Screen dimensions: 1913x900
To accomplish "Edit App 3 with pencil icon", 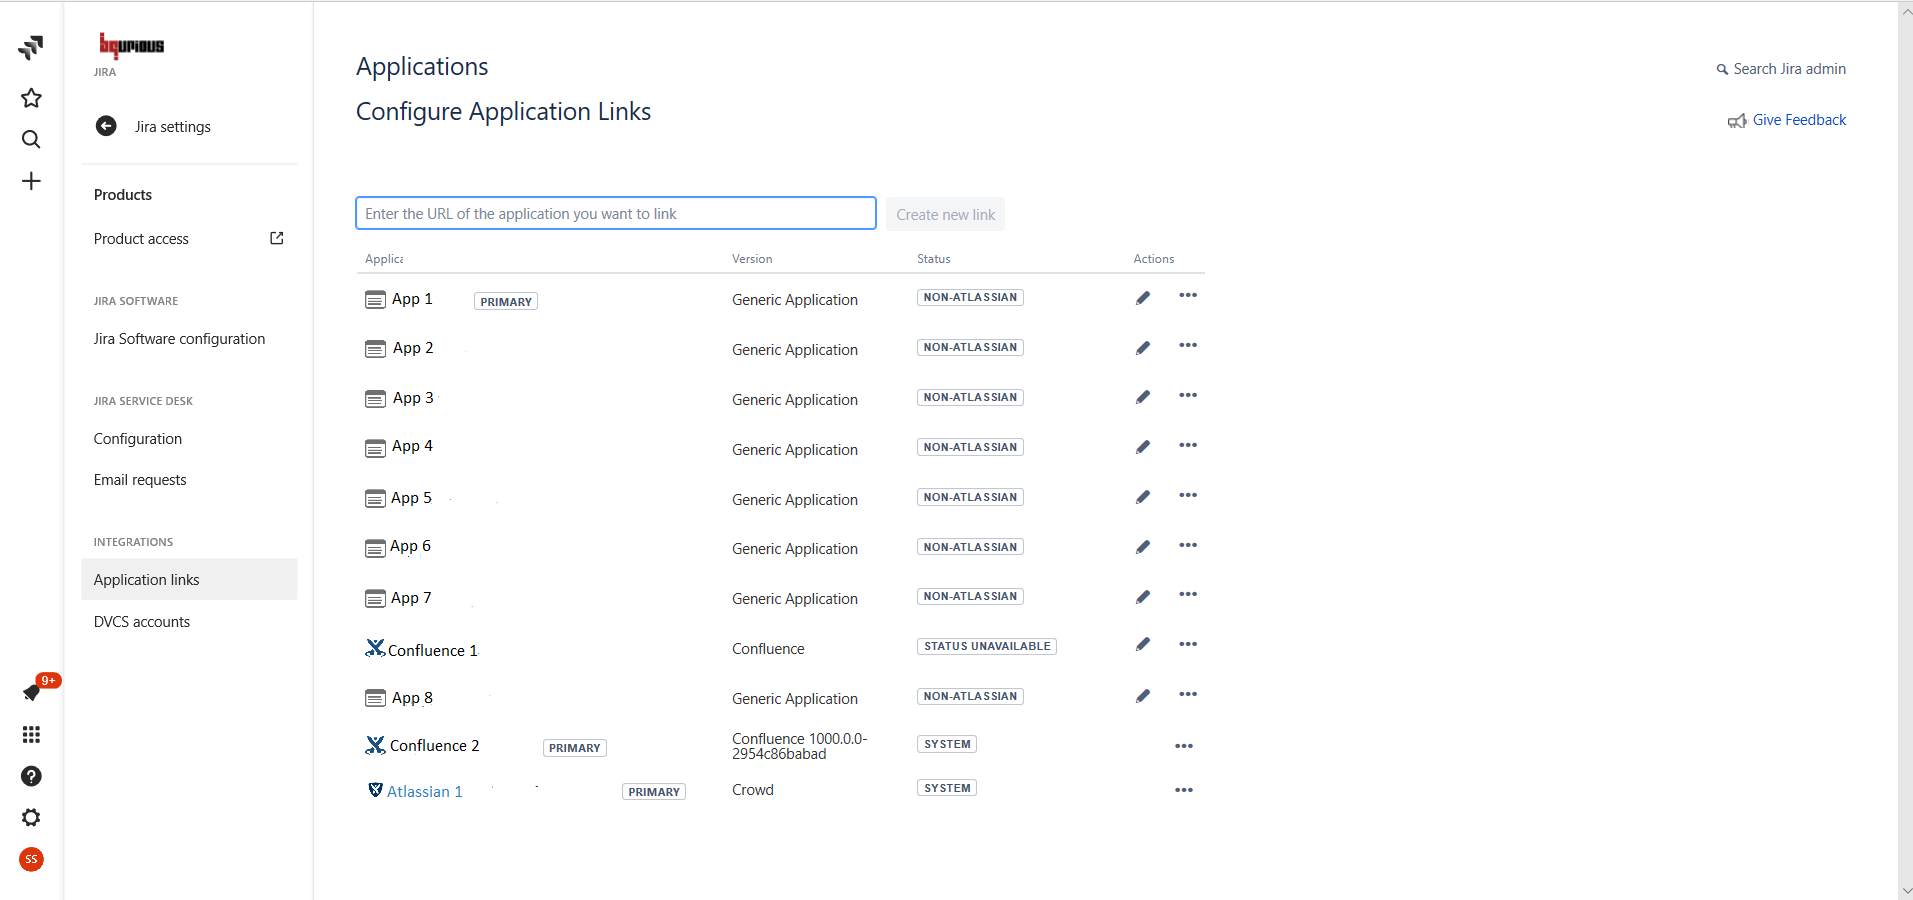I will tap(1143, 397).
